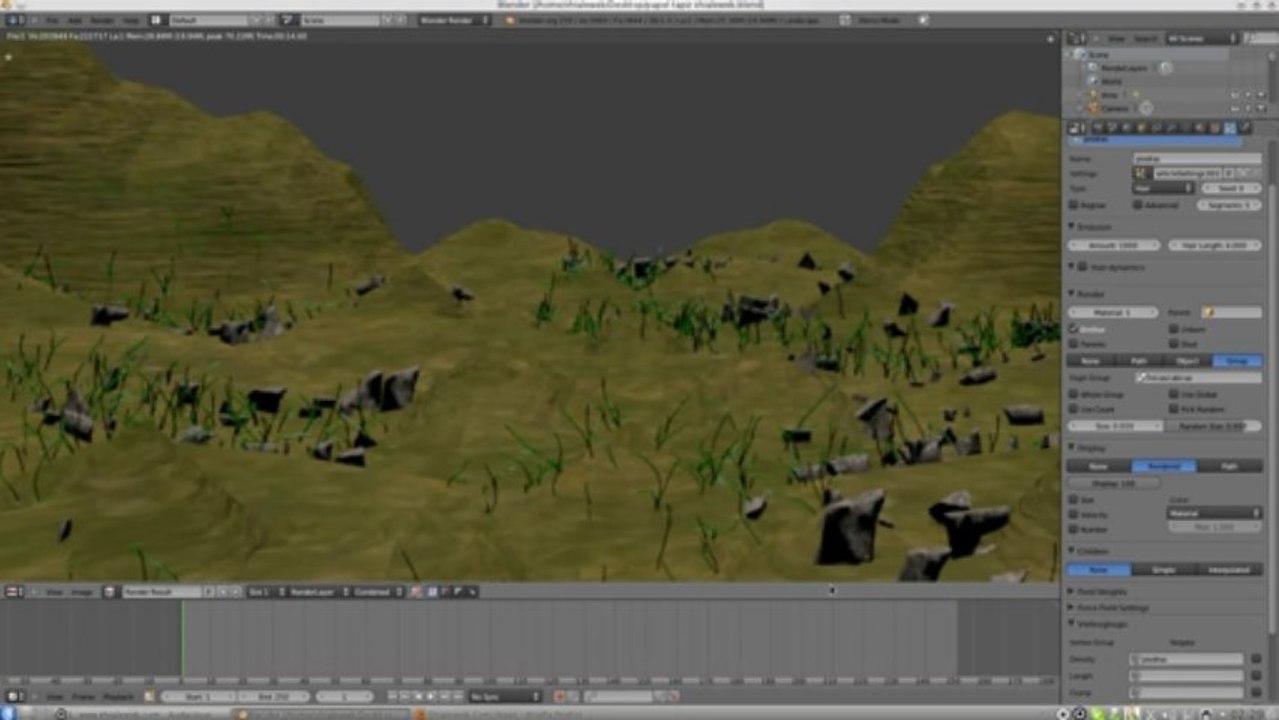The image size is (1279, 720).
Task: Select the Path render type button
Action: [1140, 360]
